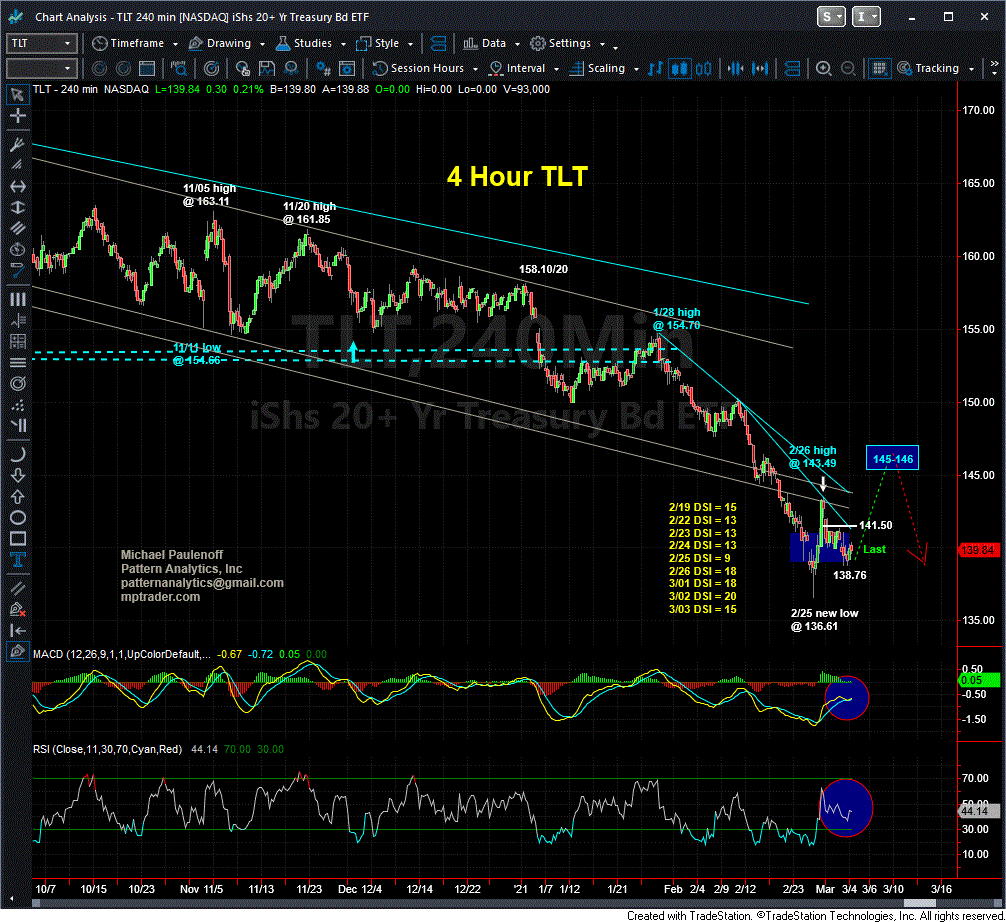Click the Interval button

click(517, 69)
